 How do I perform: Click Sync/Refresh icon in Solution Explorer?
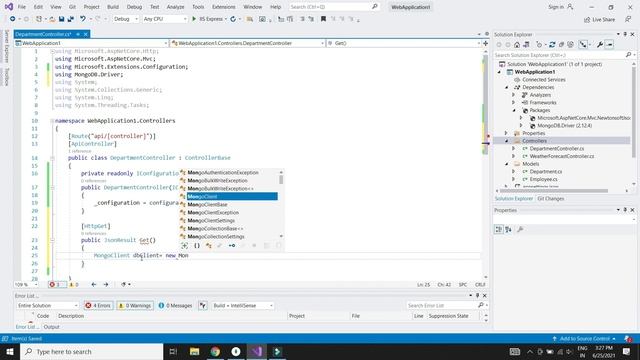point(552,44)
